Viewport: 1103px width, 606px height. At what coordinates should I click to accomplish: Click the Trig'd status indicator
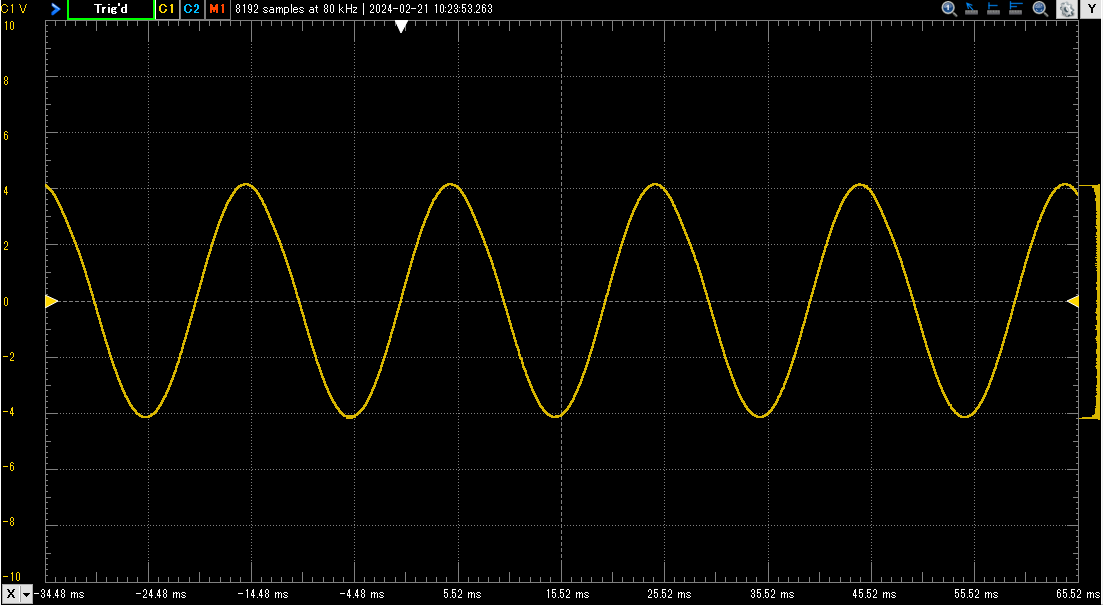[110, 9]
